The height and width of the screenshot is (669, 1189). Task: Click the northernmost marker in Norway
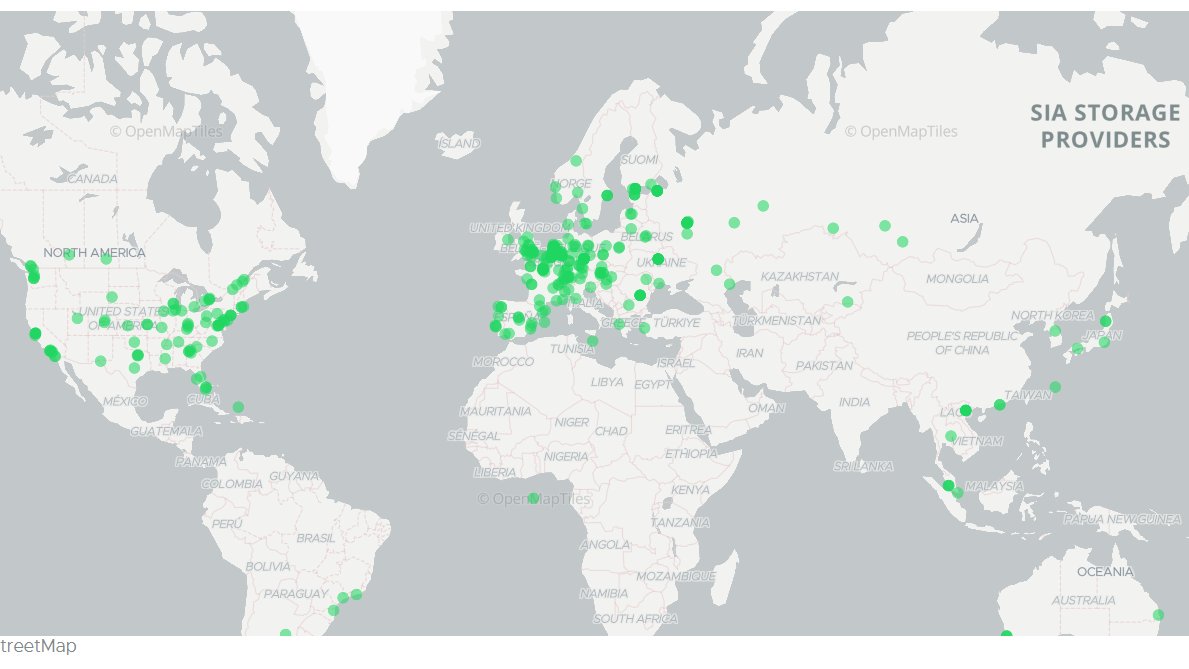coord(576,161)
